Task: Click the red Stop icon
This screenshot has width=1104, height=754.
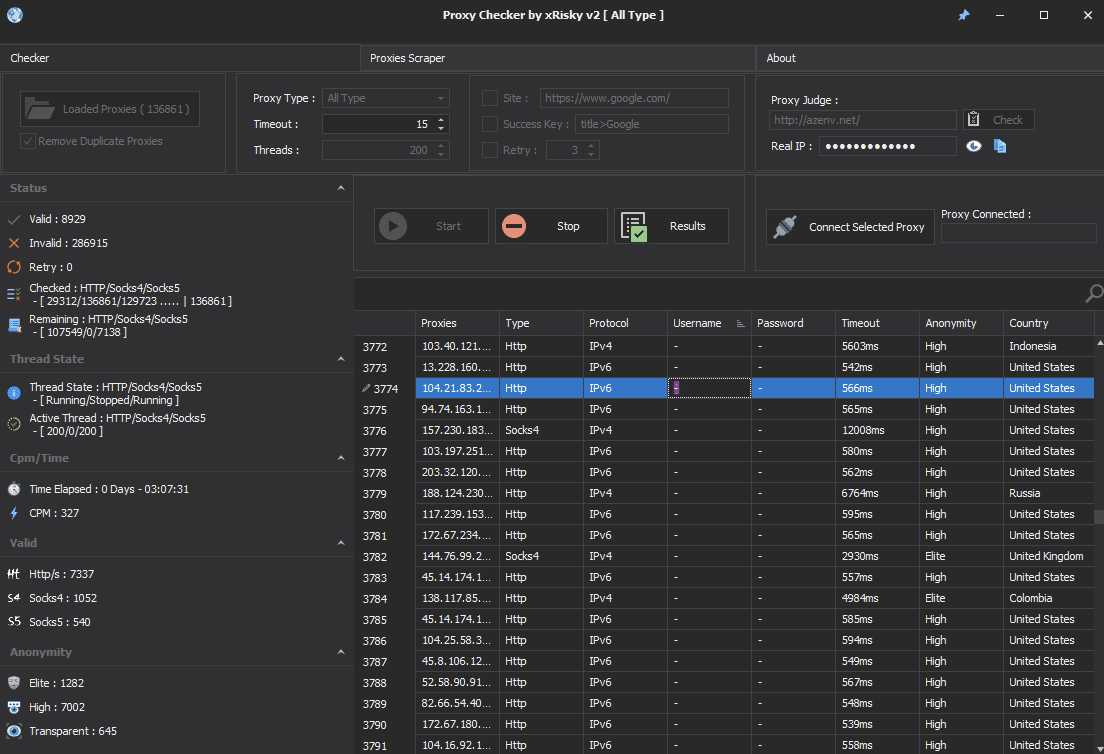Action: pos(514,226)
